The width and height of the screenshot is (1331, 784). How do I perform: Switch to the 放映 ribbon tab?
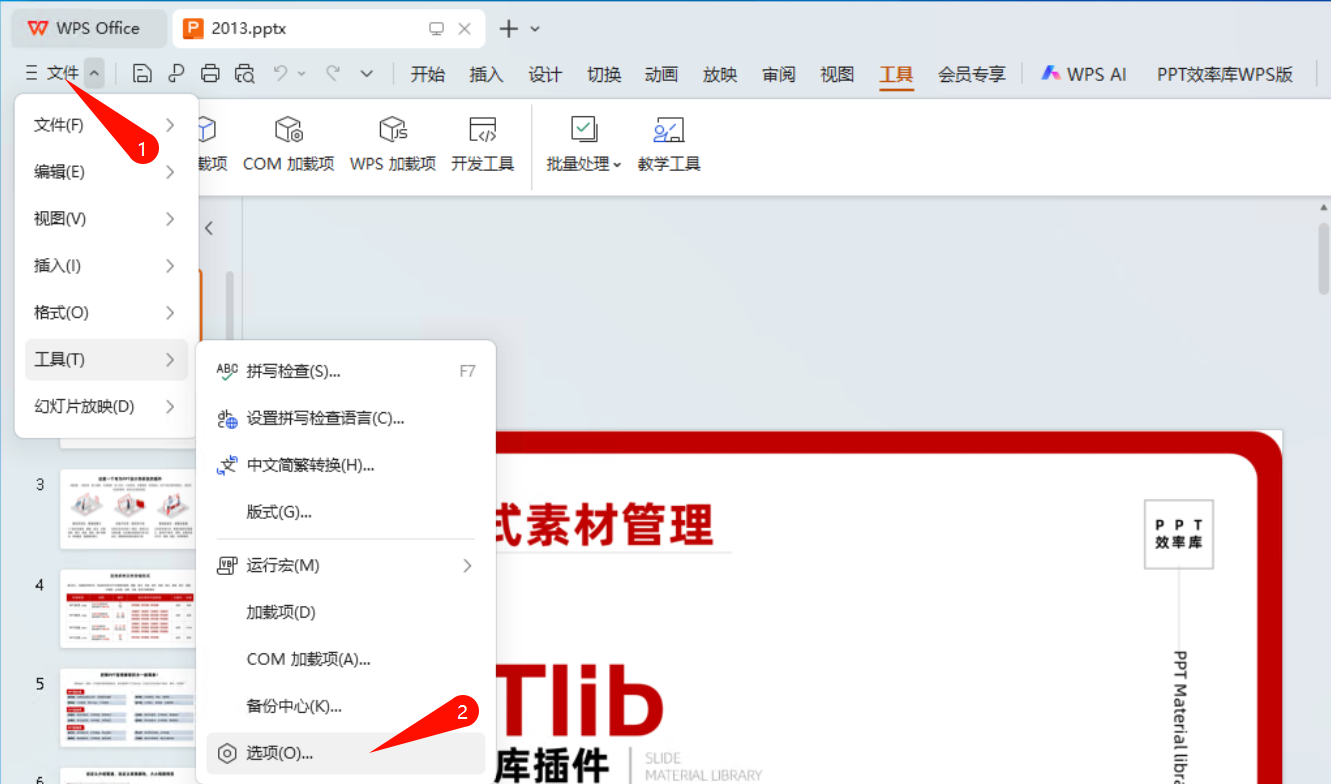720,74
